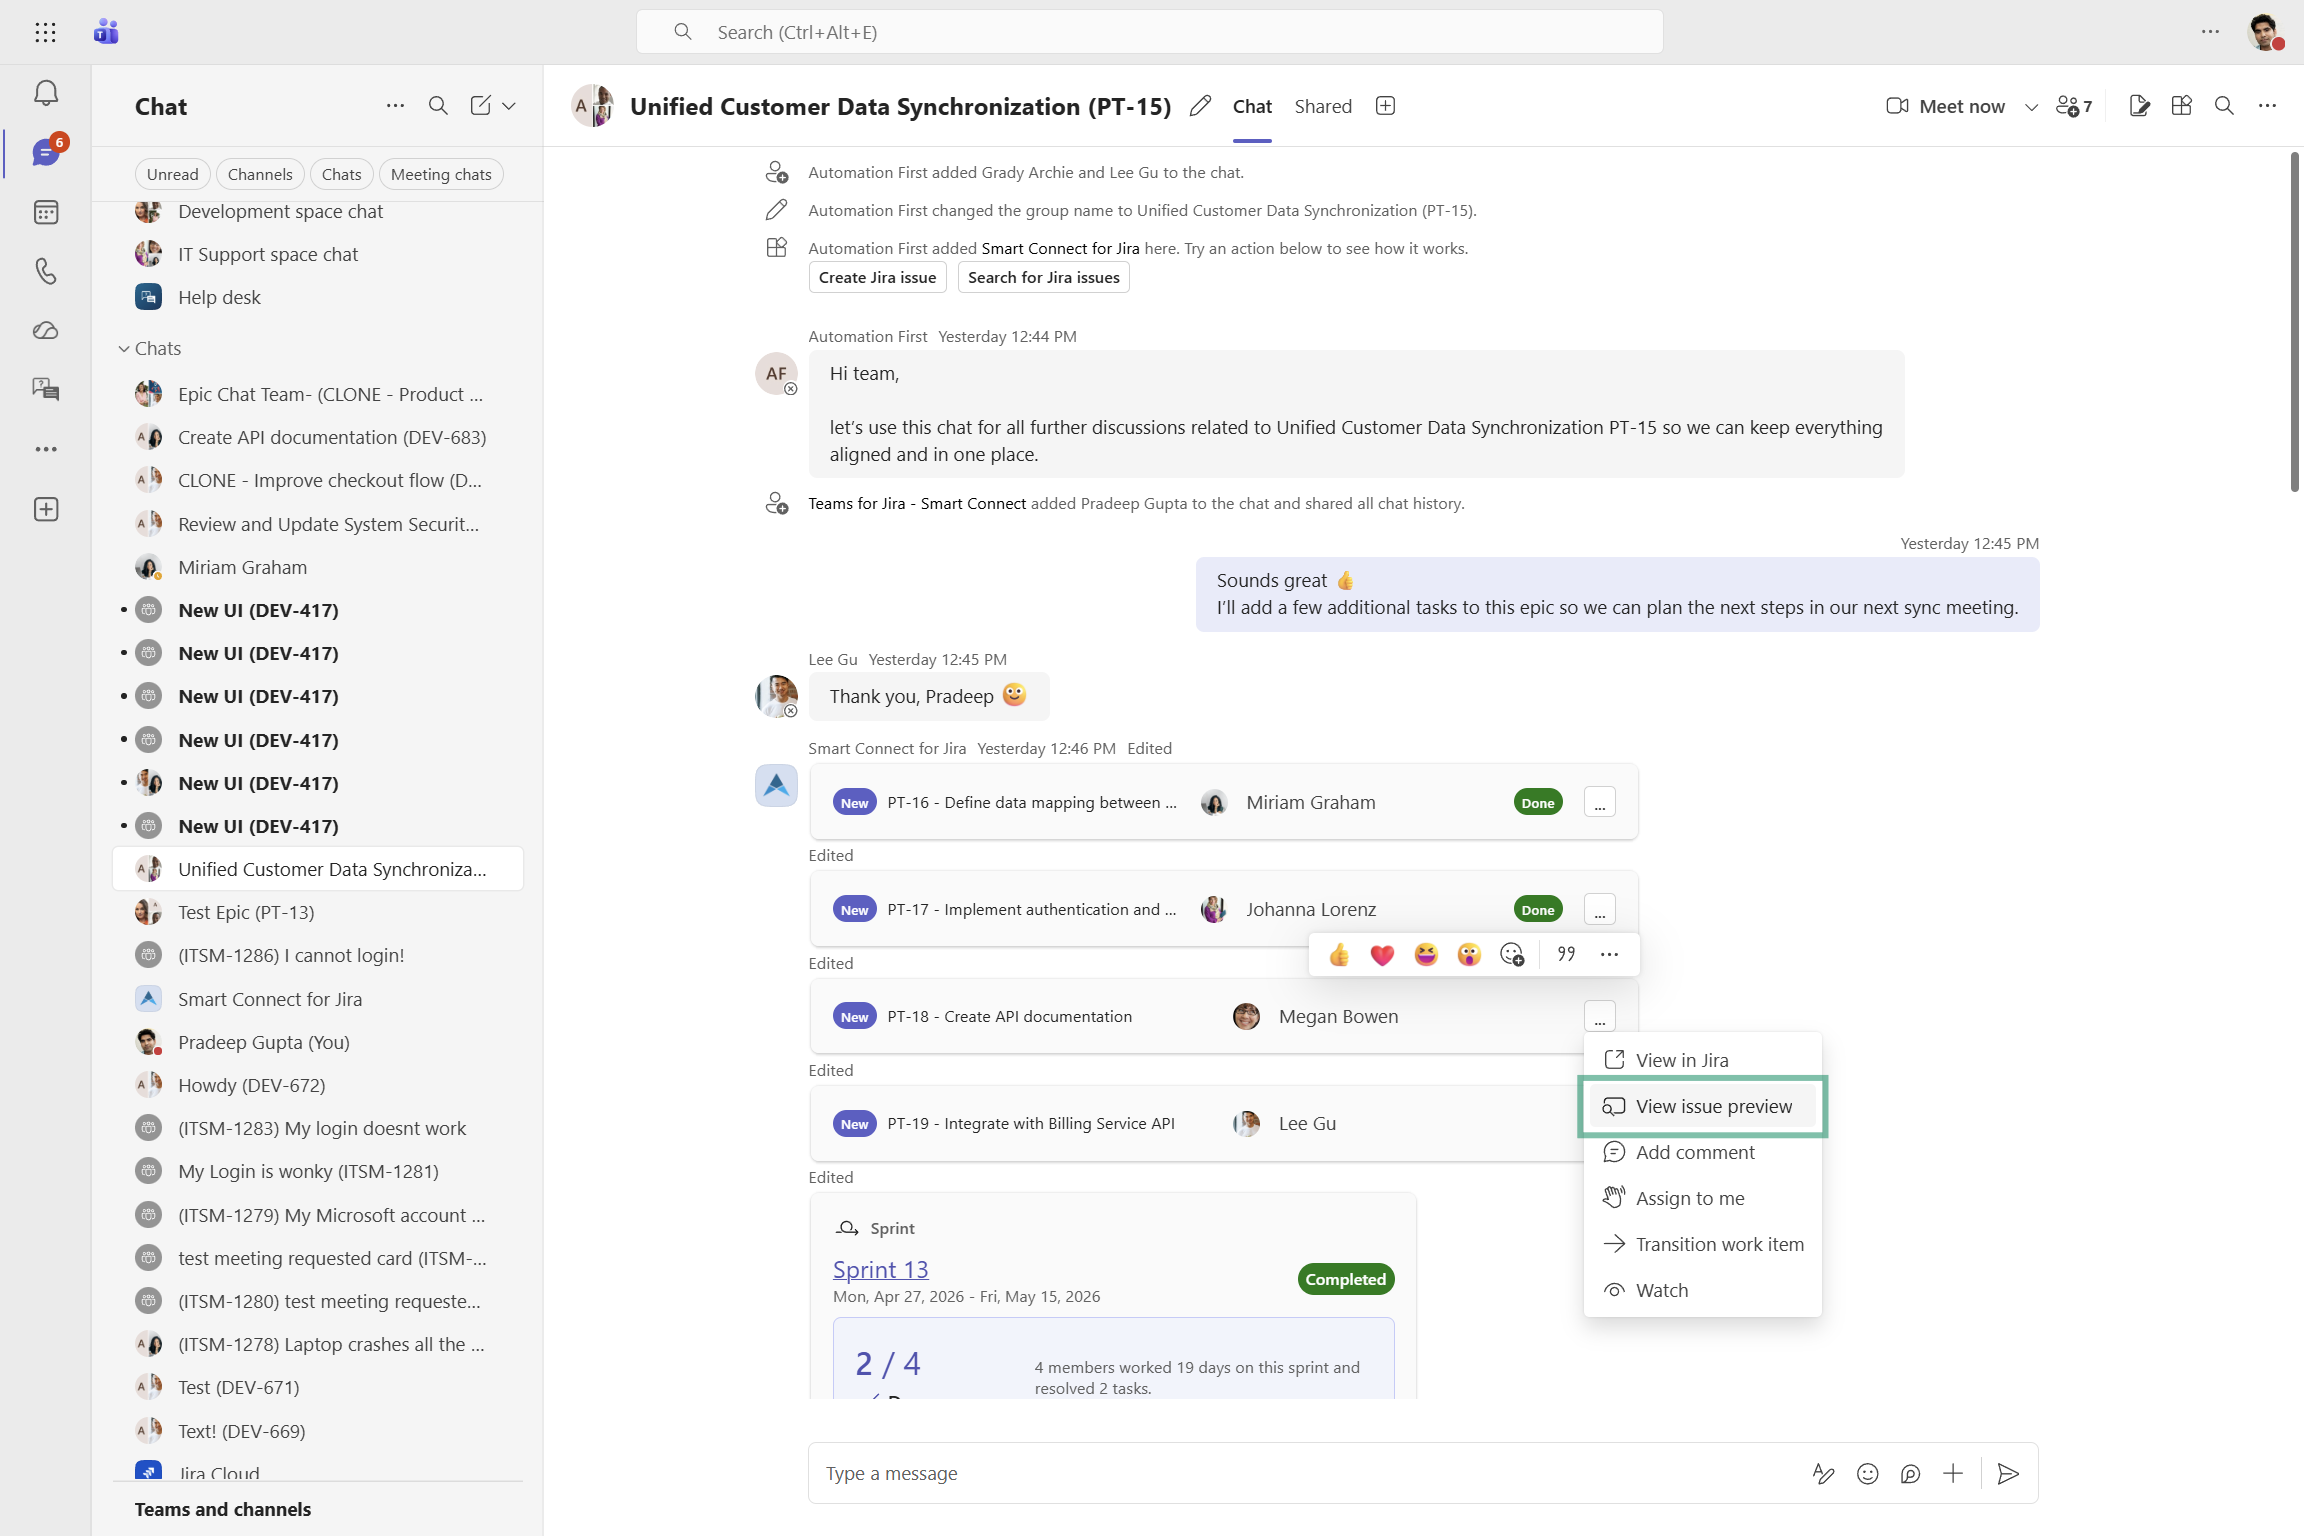Expand Meet now dropdown arrow
2304x1536 pixels.
[x=2031, y=106]
